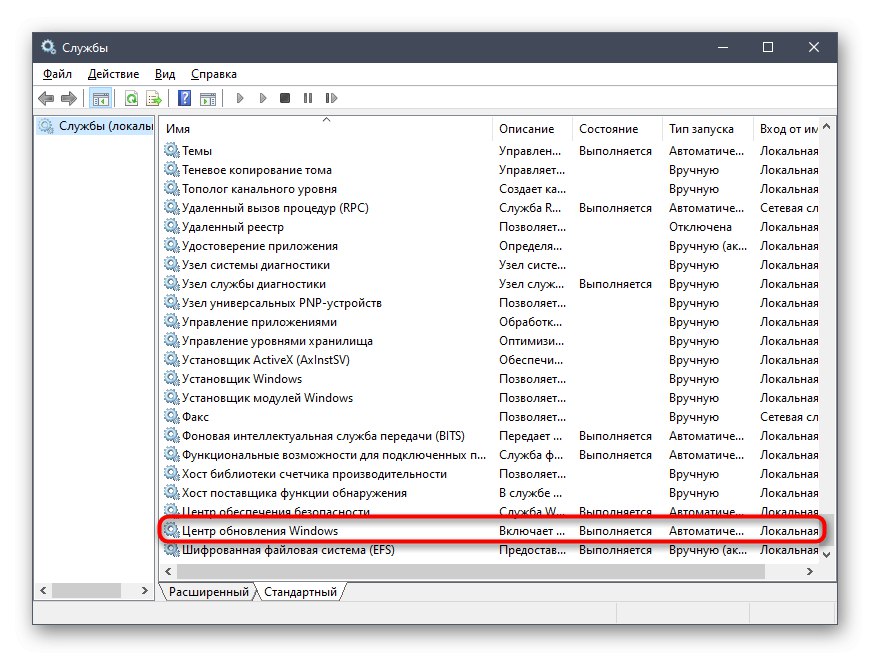The width and height of the screenshot is (870, 657).
Task: Select the Центр обновления Windows service
Action: pos(260,530)
